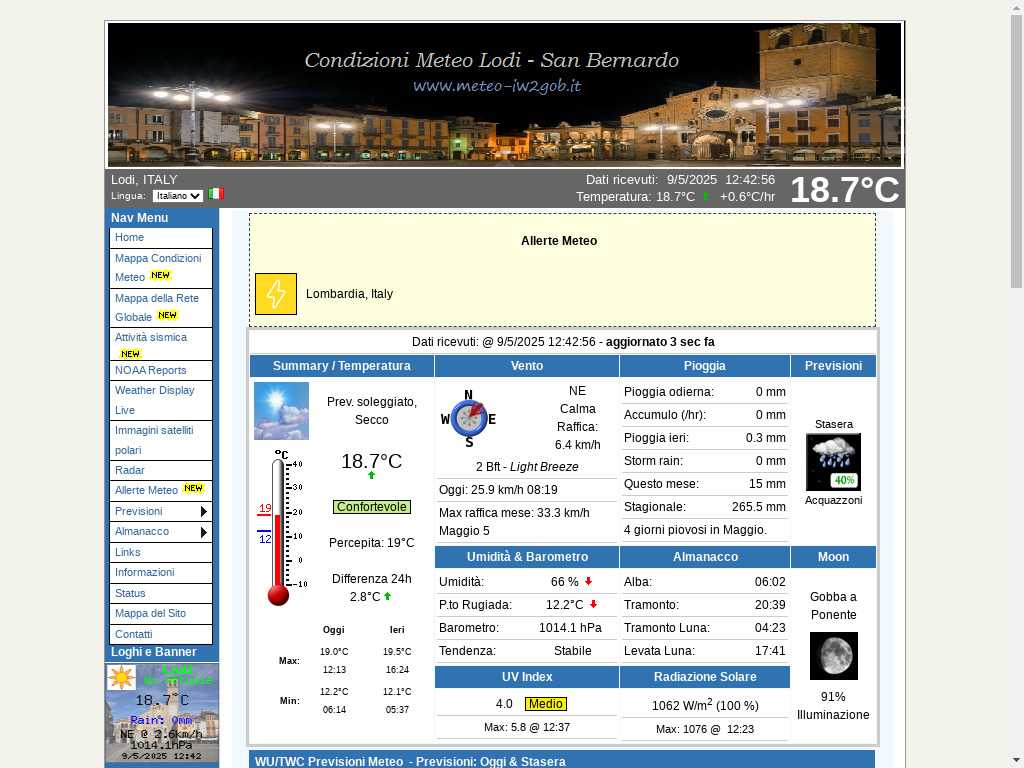The width and height of the screenshot is (1024, 768).
Task: Click the green 24h difference arrow
Action: [x=388, y=596]
